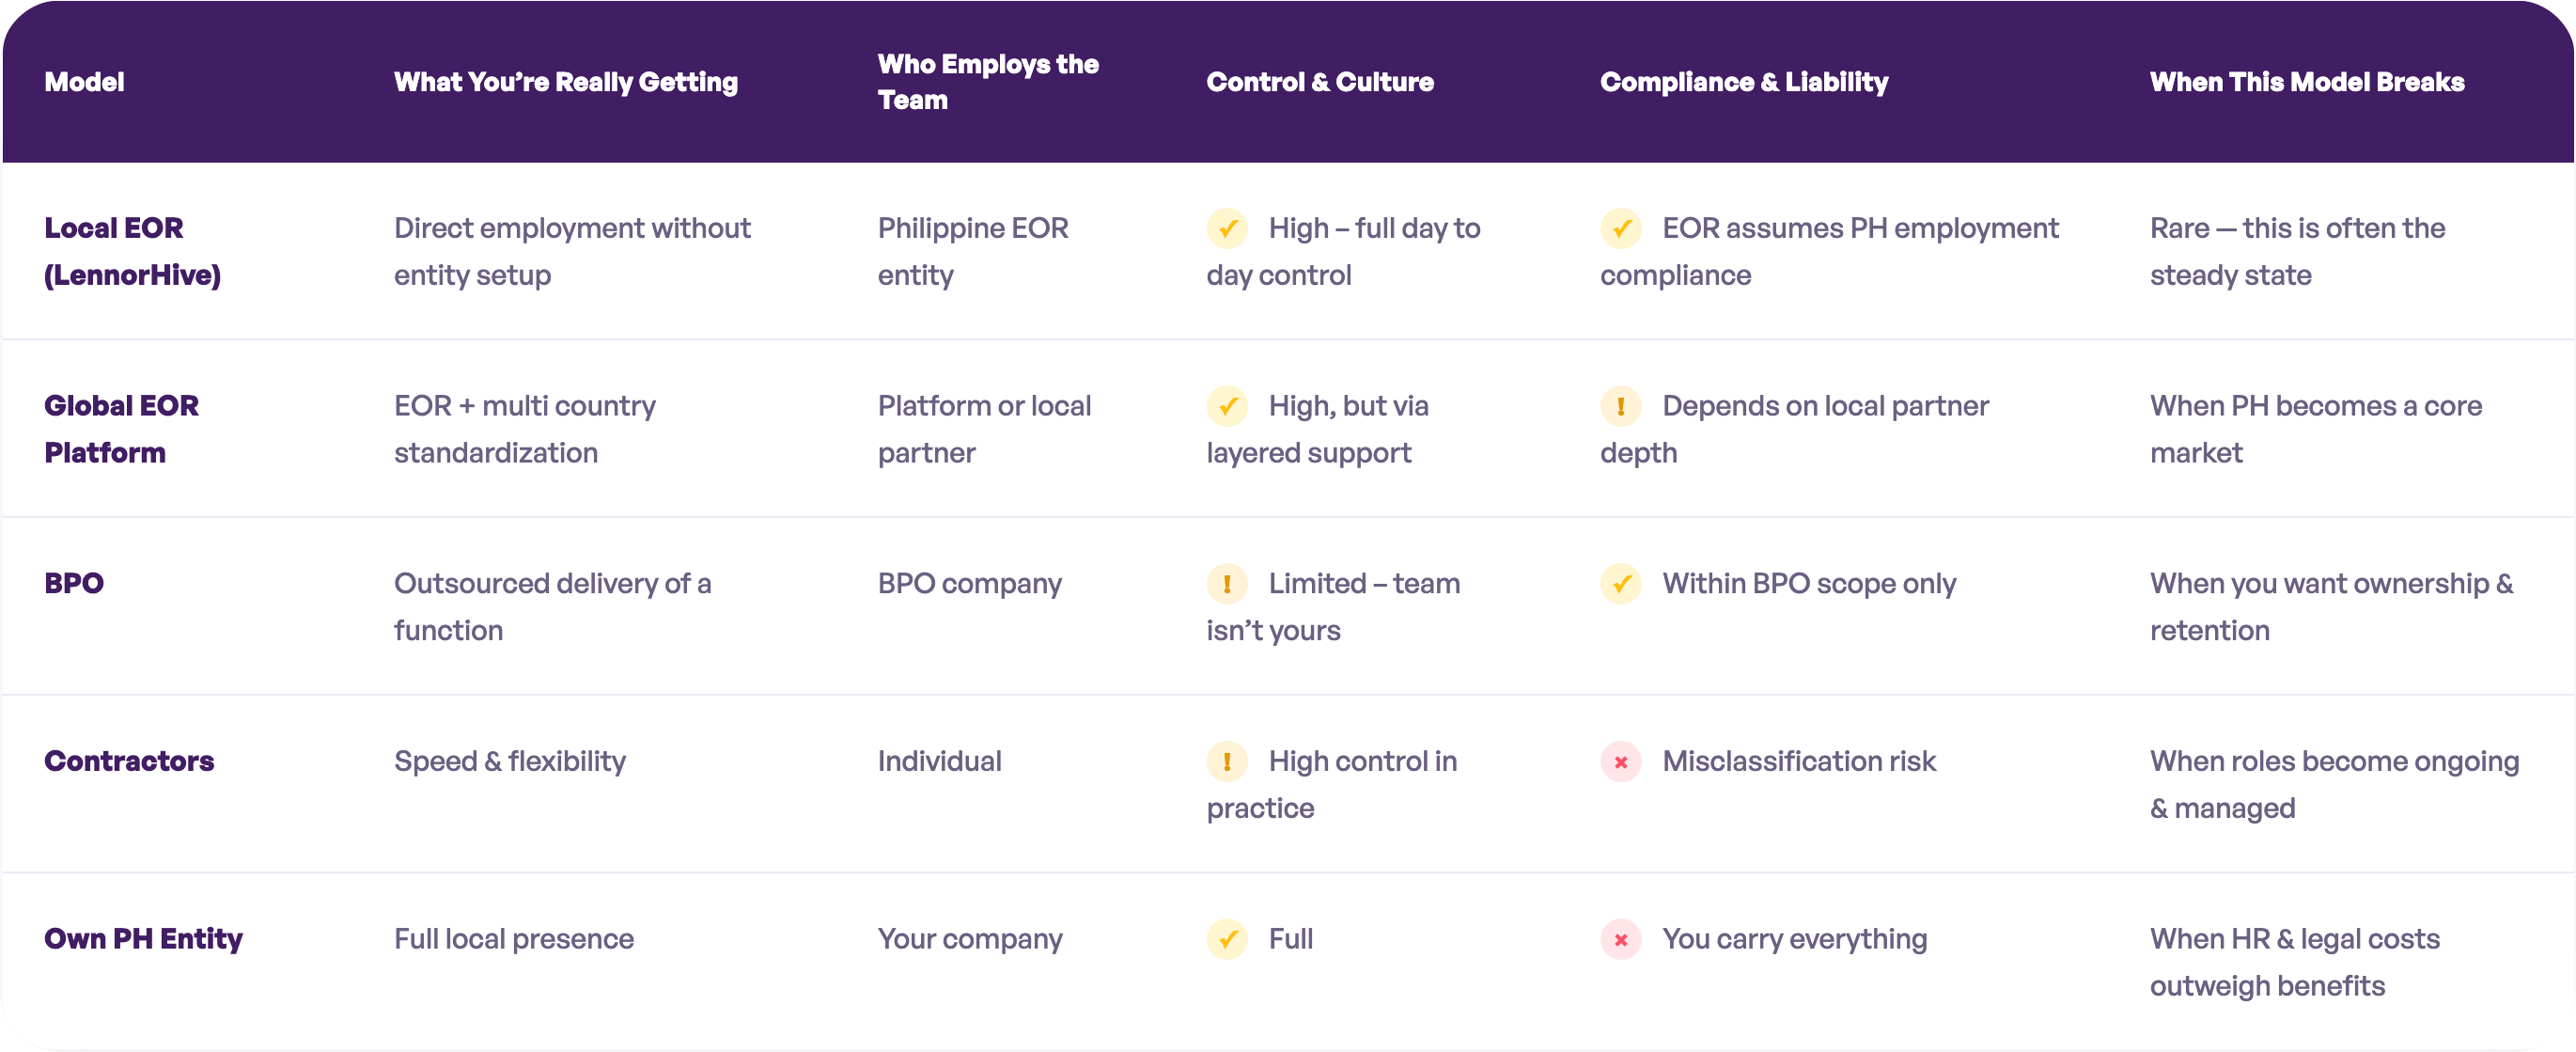
Task: Select the 'Model' column header
Action: pyautogui.click(x=84, y=82)
